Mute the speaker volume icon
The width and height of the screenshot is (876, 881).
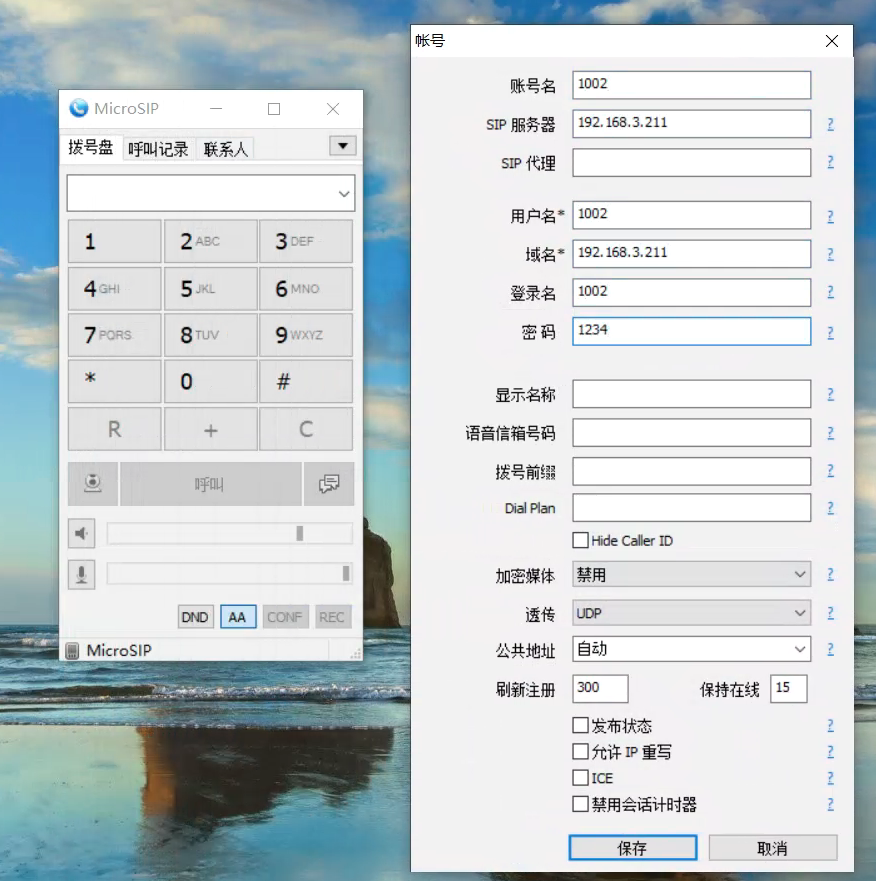[82, 534]
